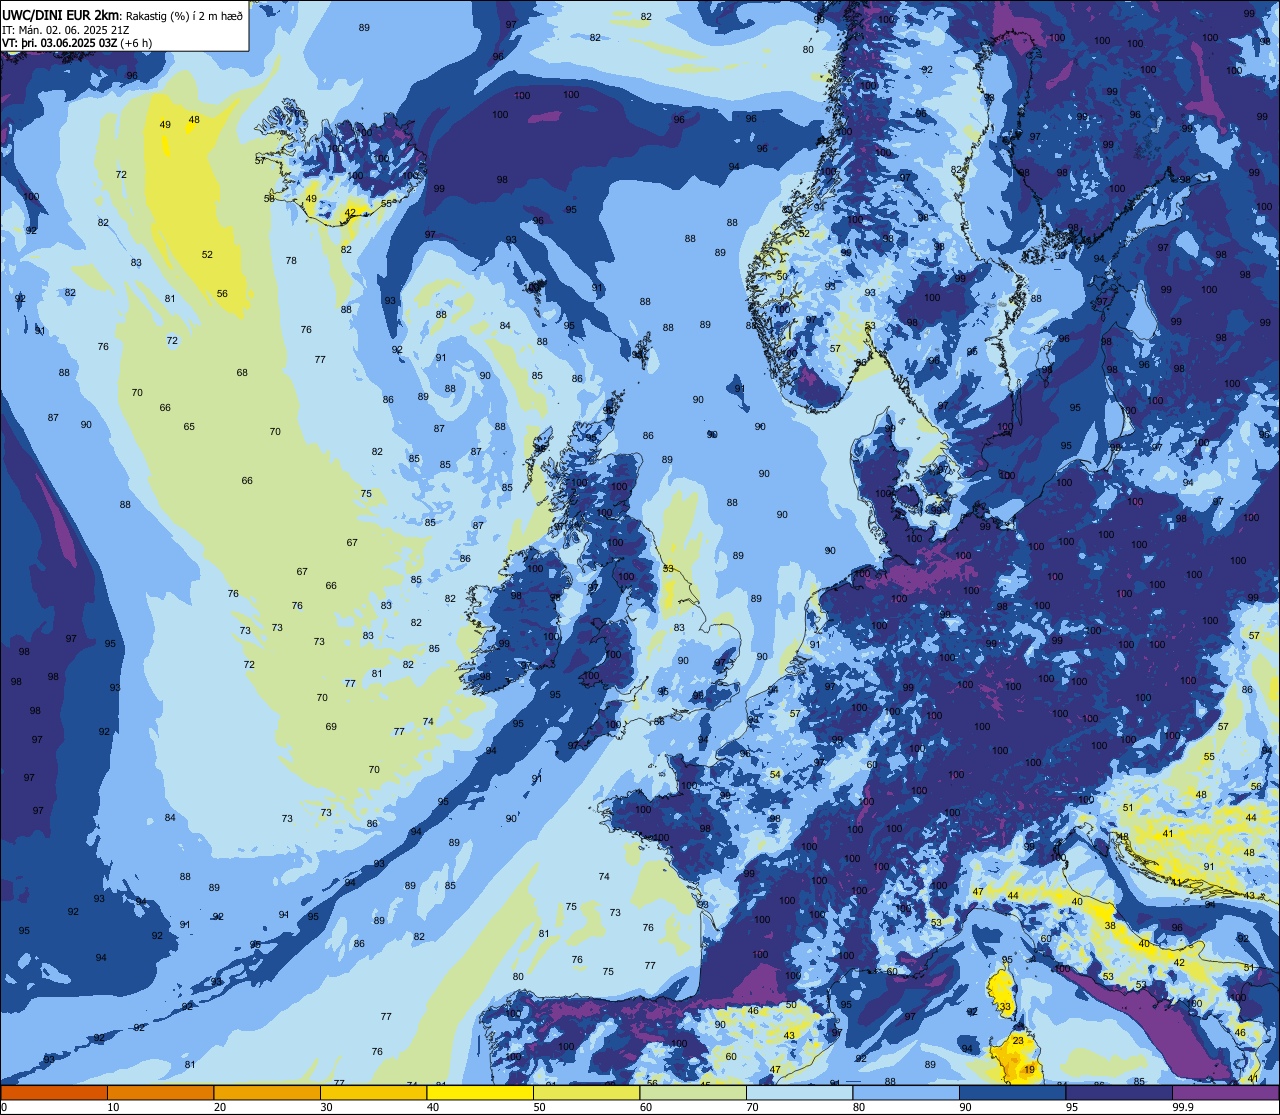This screenshot has width=1280, height=1115.
Task: Pick the 60–70 light green legend swatch
Action: tap(693, 1092)
